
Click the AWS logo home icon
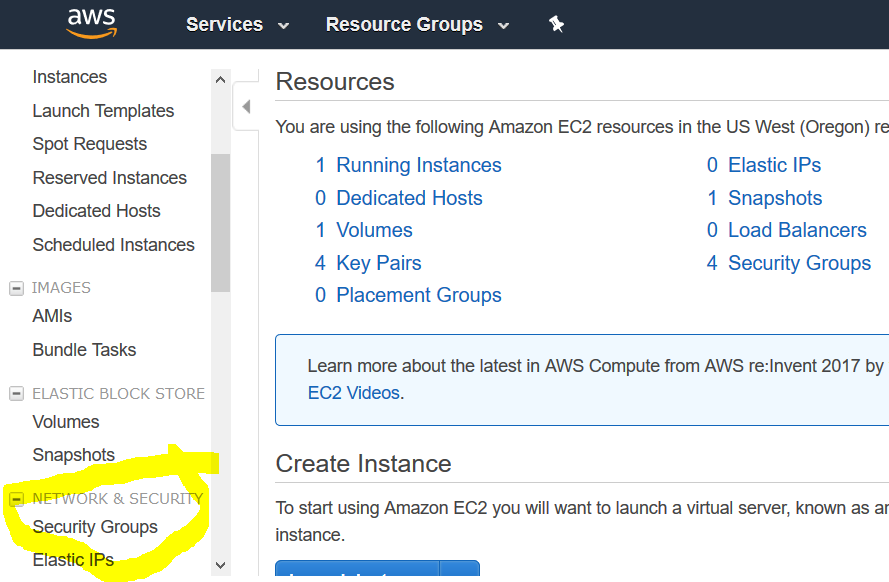tap(91, 23)
